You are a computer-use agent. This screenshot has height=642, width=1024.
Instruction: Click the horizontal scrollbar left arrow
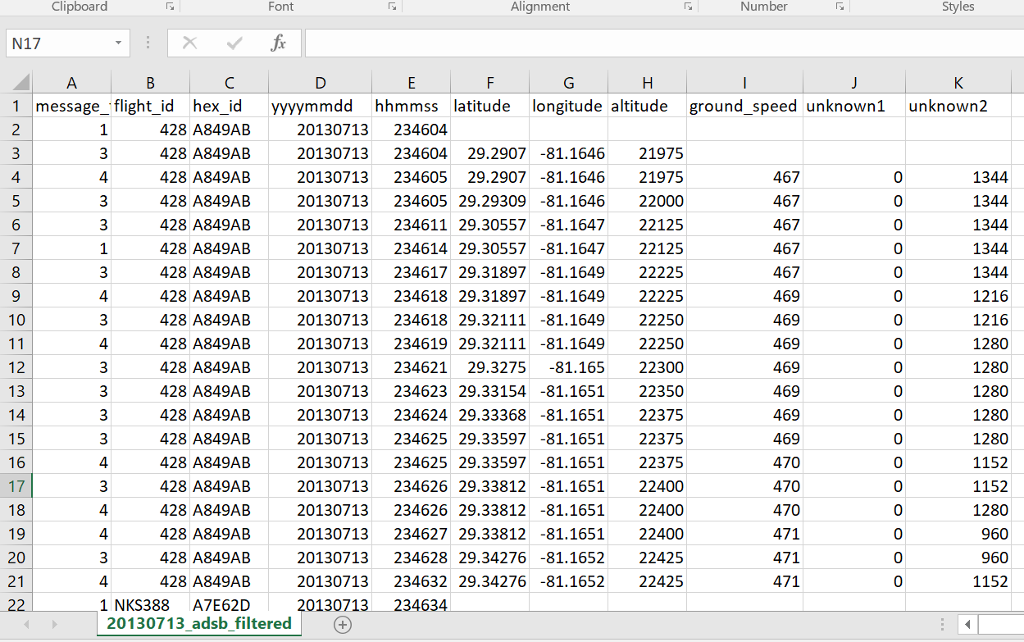click(x=967, y=624)
